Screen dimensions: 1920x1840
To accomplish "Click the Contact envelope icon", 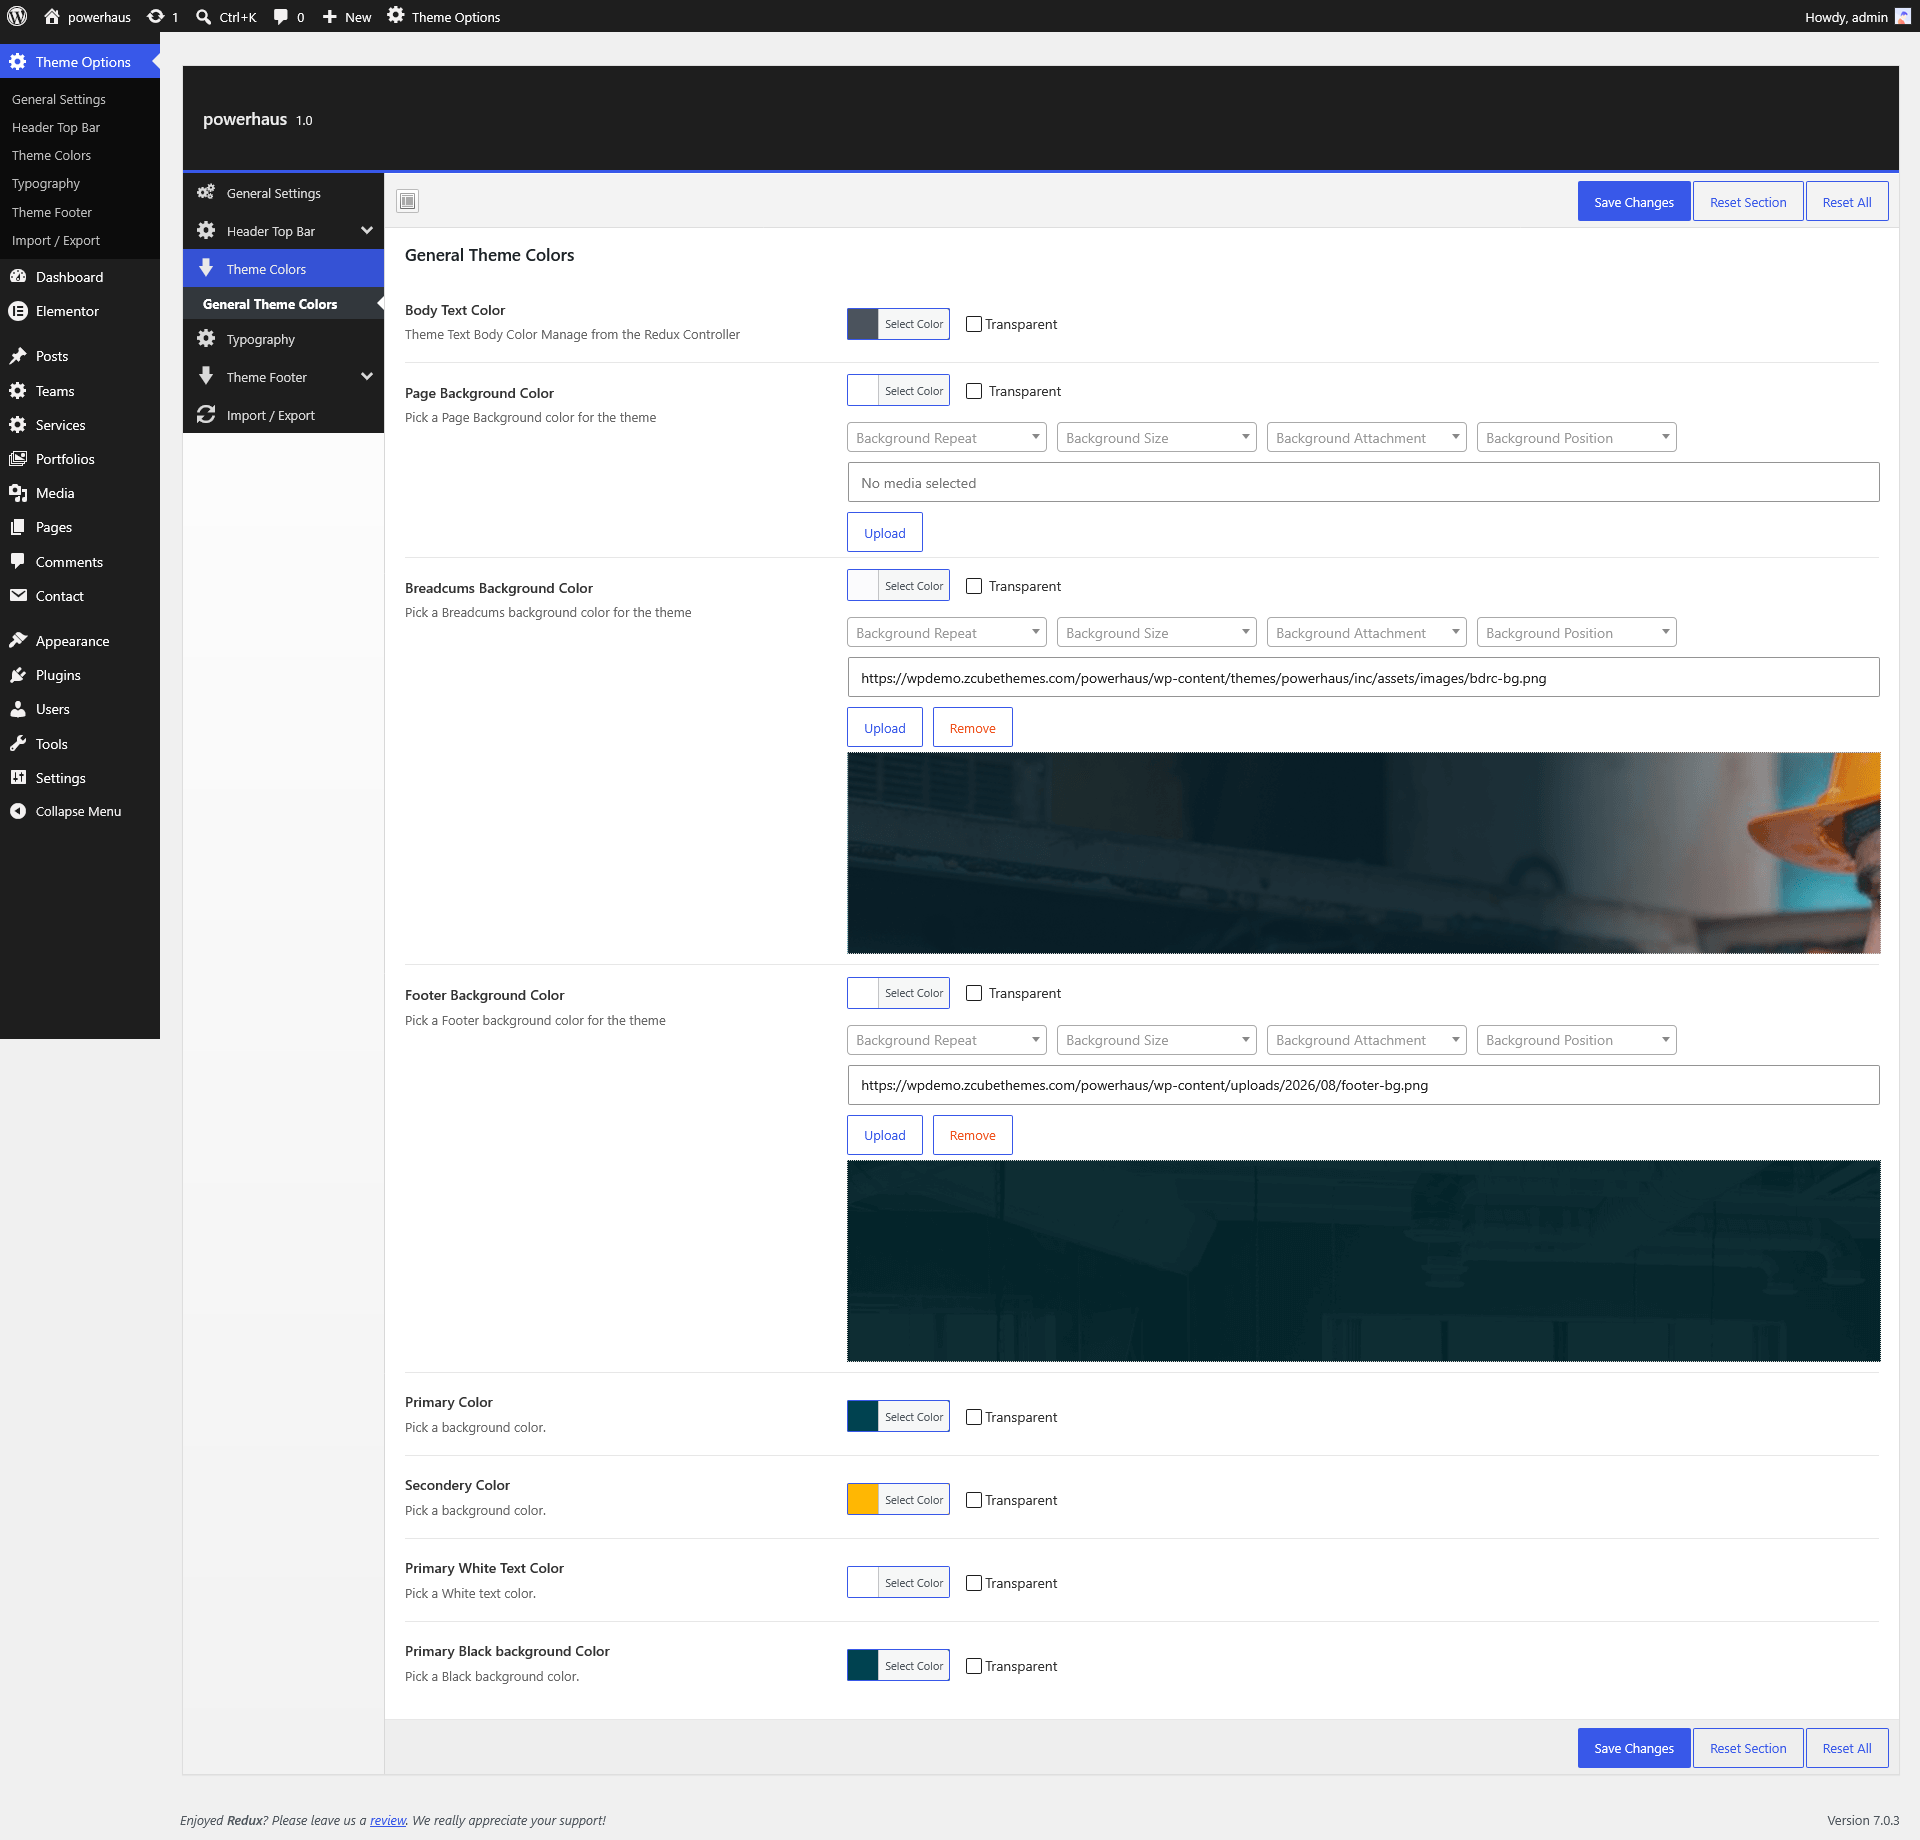I will pos(18,596).
